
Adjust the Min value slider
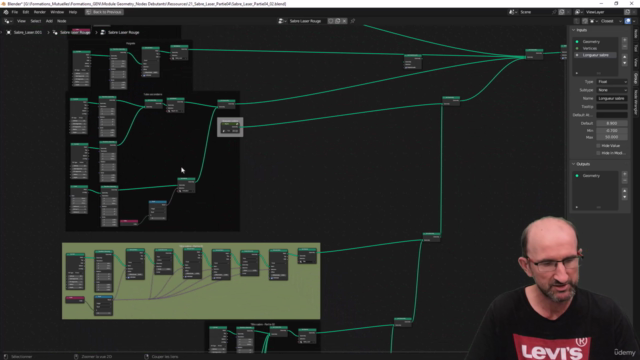click(612, 131)
